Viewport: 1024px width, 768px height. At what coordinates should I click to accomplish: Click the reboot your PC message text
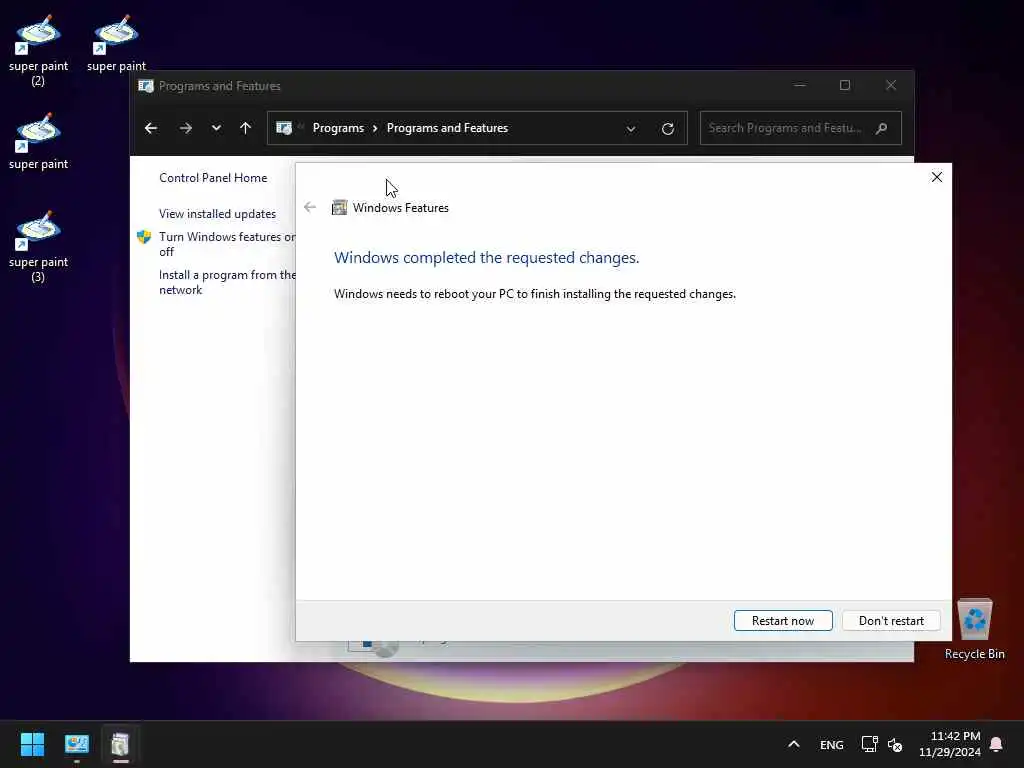click(535, 294)
